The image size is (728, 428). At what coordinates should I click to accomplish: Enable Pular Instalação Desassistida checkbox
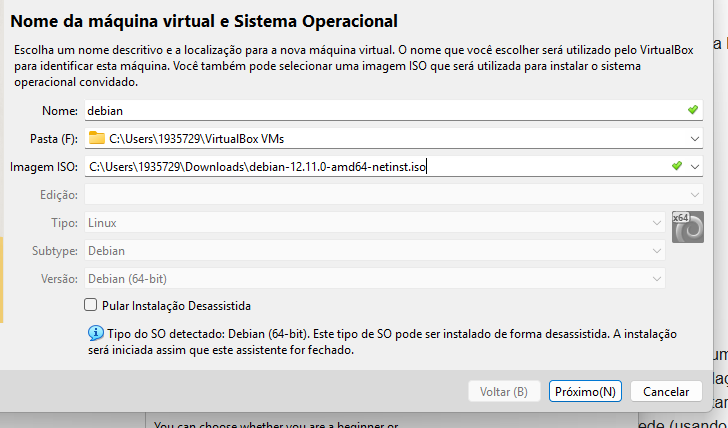tap(91, 305)
